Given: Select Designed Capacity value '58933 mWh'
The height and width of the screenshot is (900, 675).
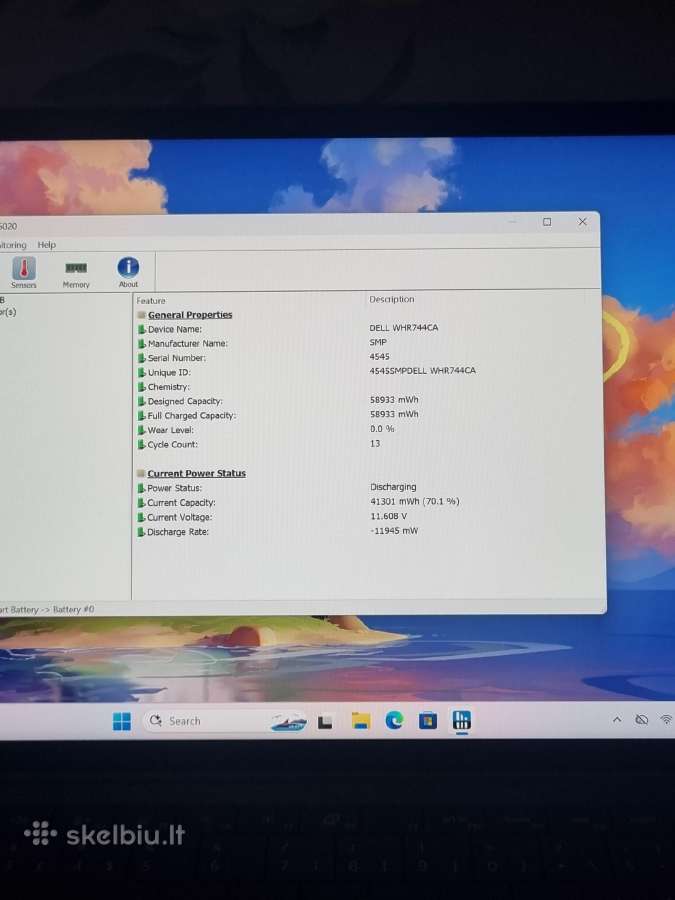Looking at the screenshot, I should [x=394, y=399].
